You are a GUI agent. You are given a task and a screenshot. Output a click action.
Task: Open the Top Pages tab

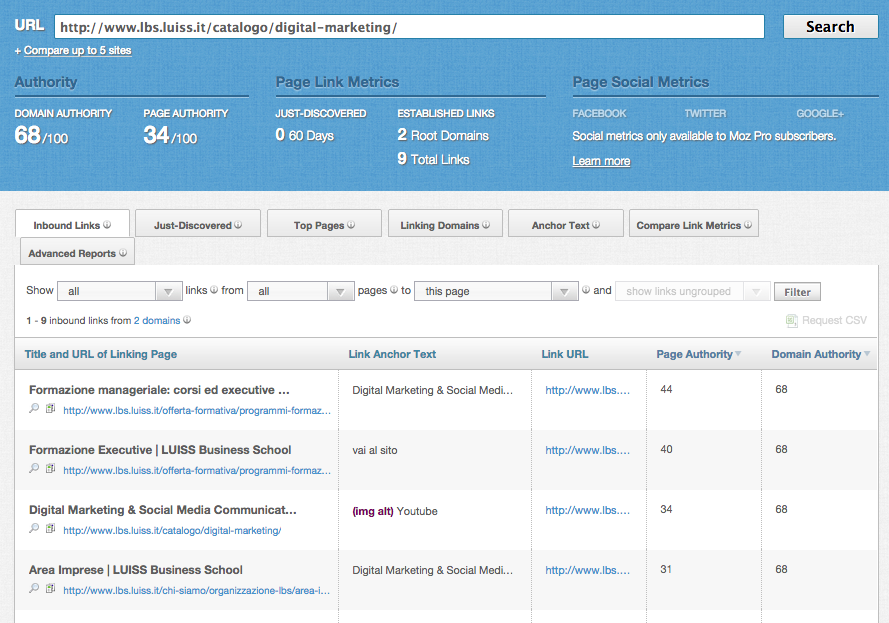point(324,223)
